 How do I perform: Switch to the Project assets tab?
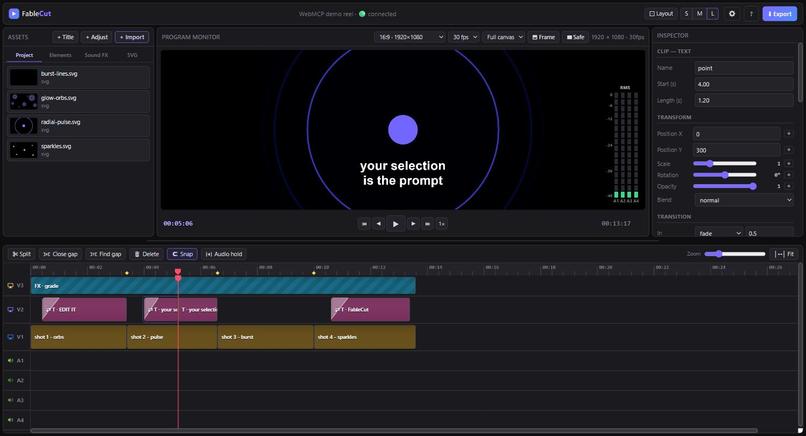click(x=24, y=55)
